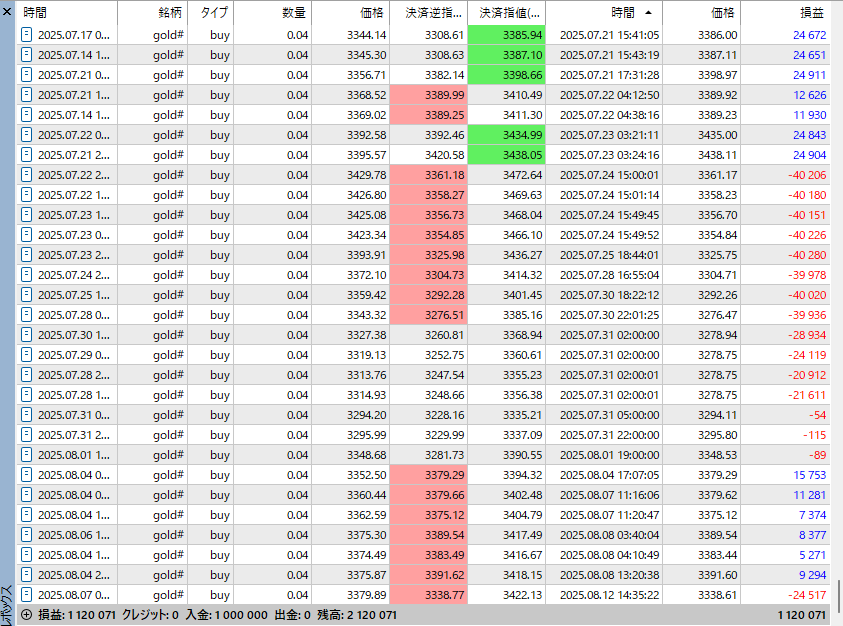The height and width of the screenshot is (626, 843).
Task: Click the trade icon in the 3313.76 row
Action: pyautogui.click(x=26, y=375)
